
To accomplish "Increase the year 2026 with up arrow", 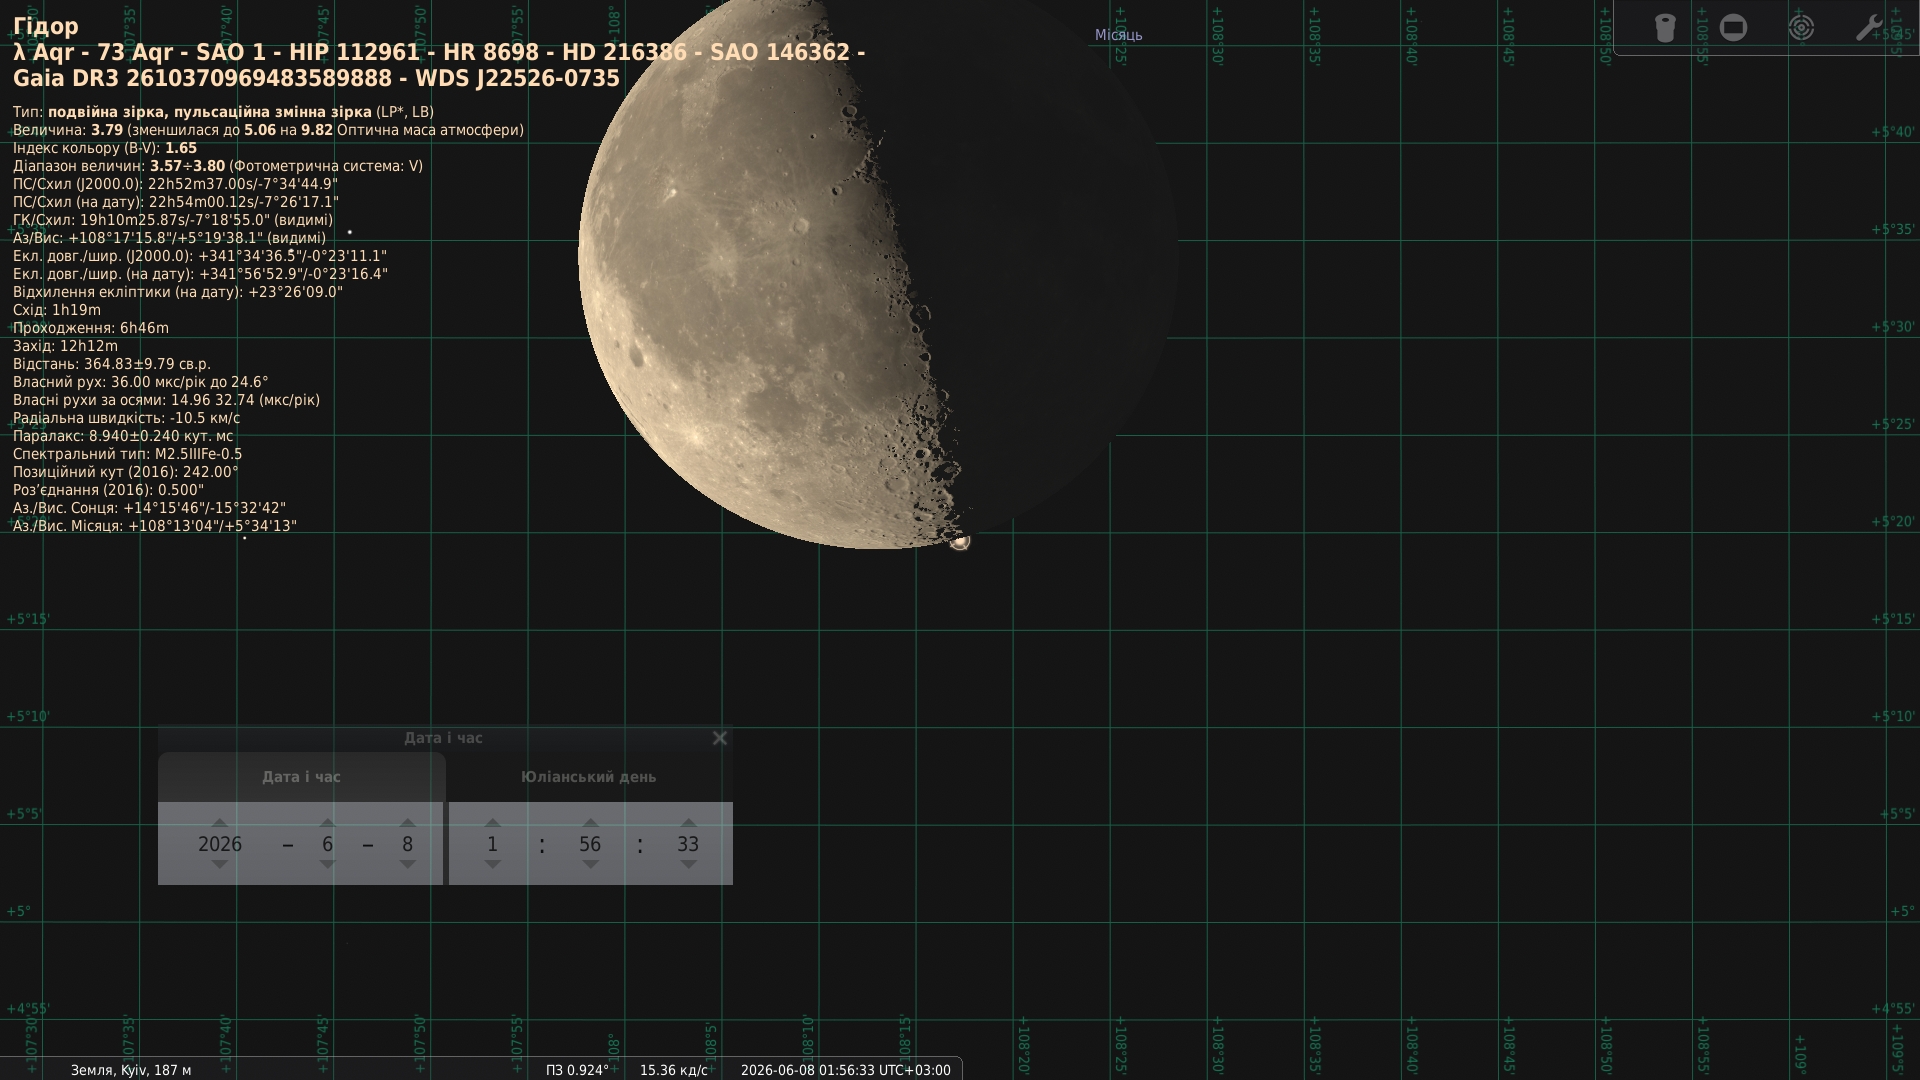I will [220, 823].
